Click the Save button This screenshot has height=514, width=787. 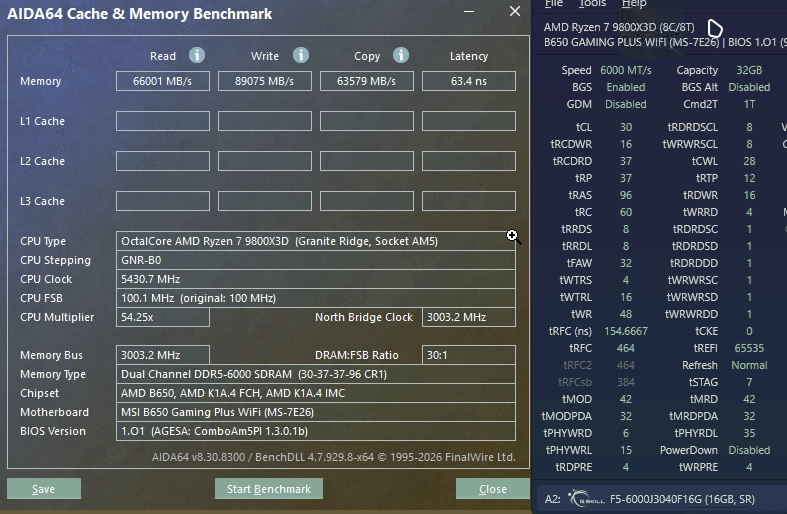click(x=44, y=489)
